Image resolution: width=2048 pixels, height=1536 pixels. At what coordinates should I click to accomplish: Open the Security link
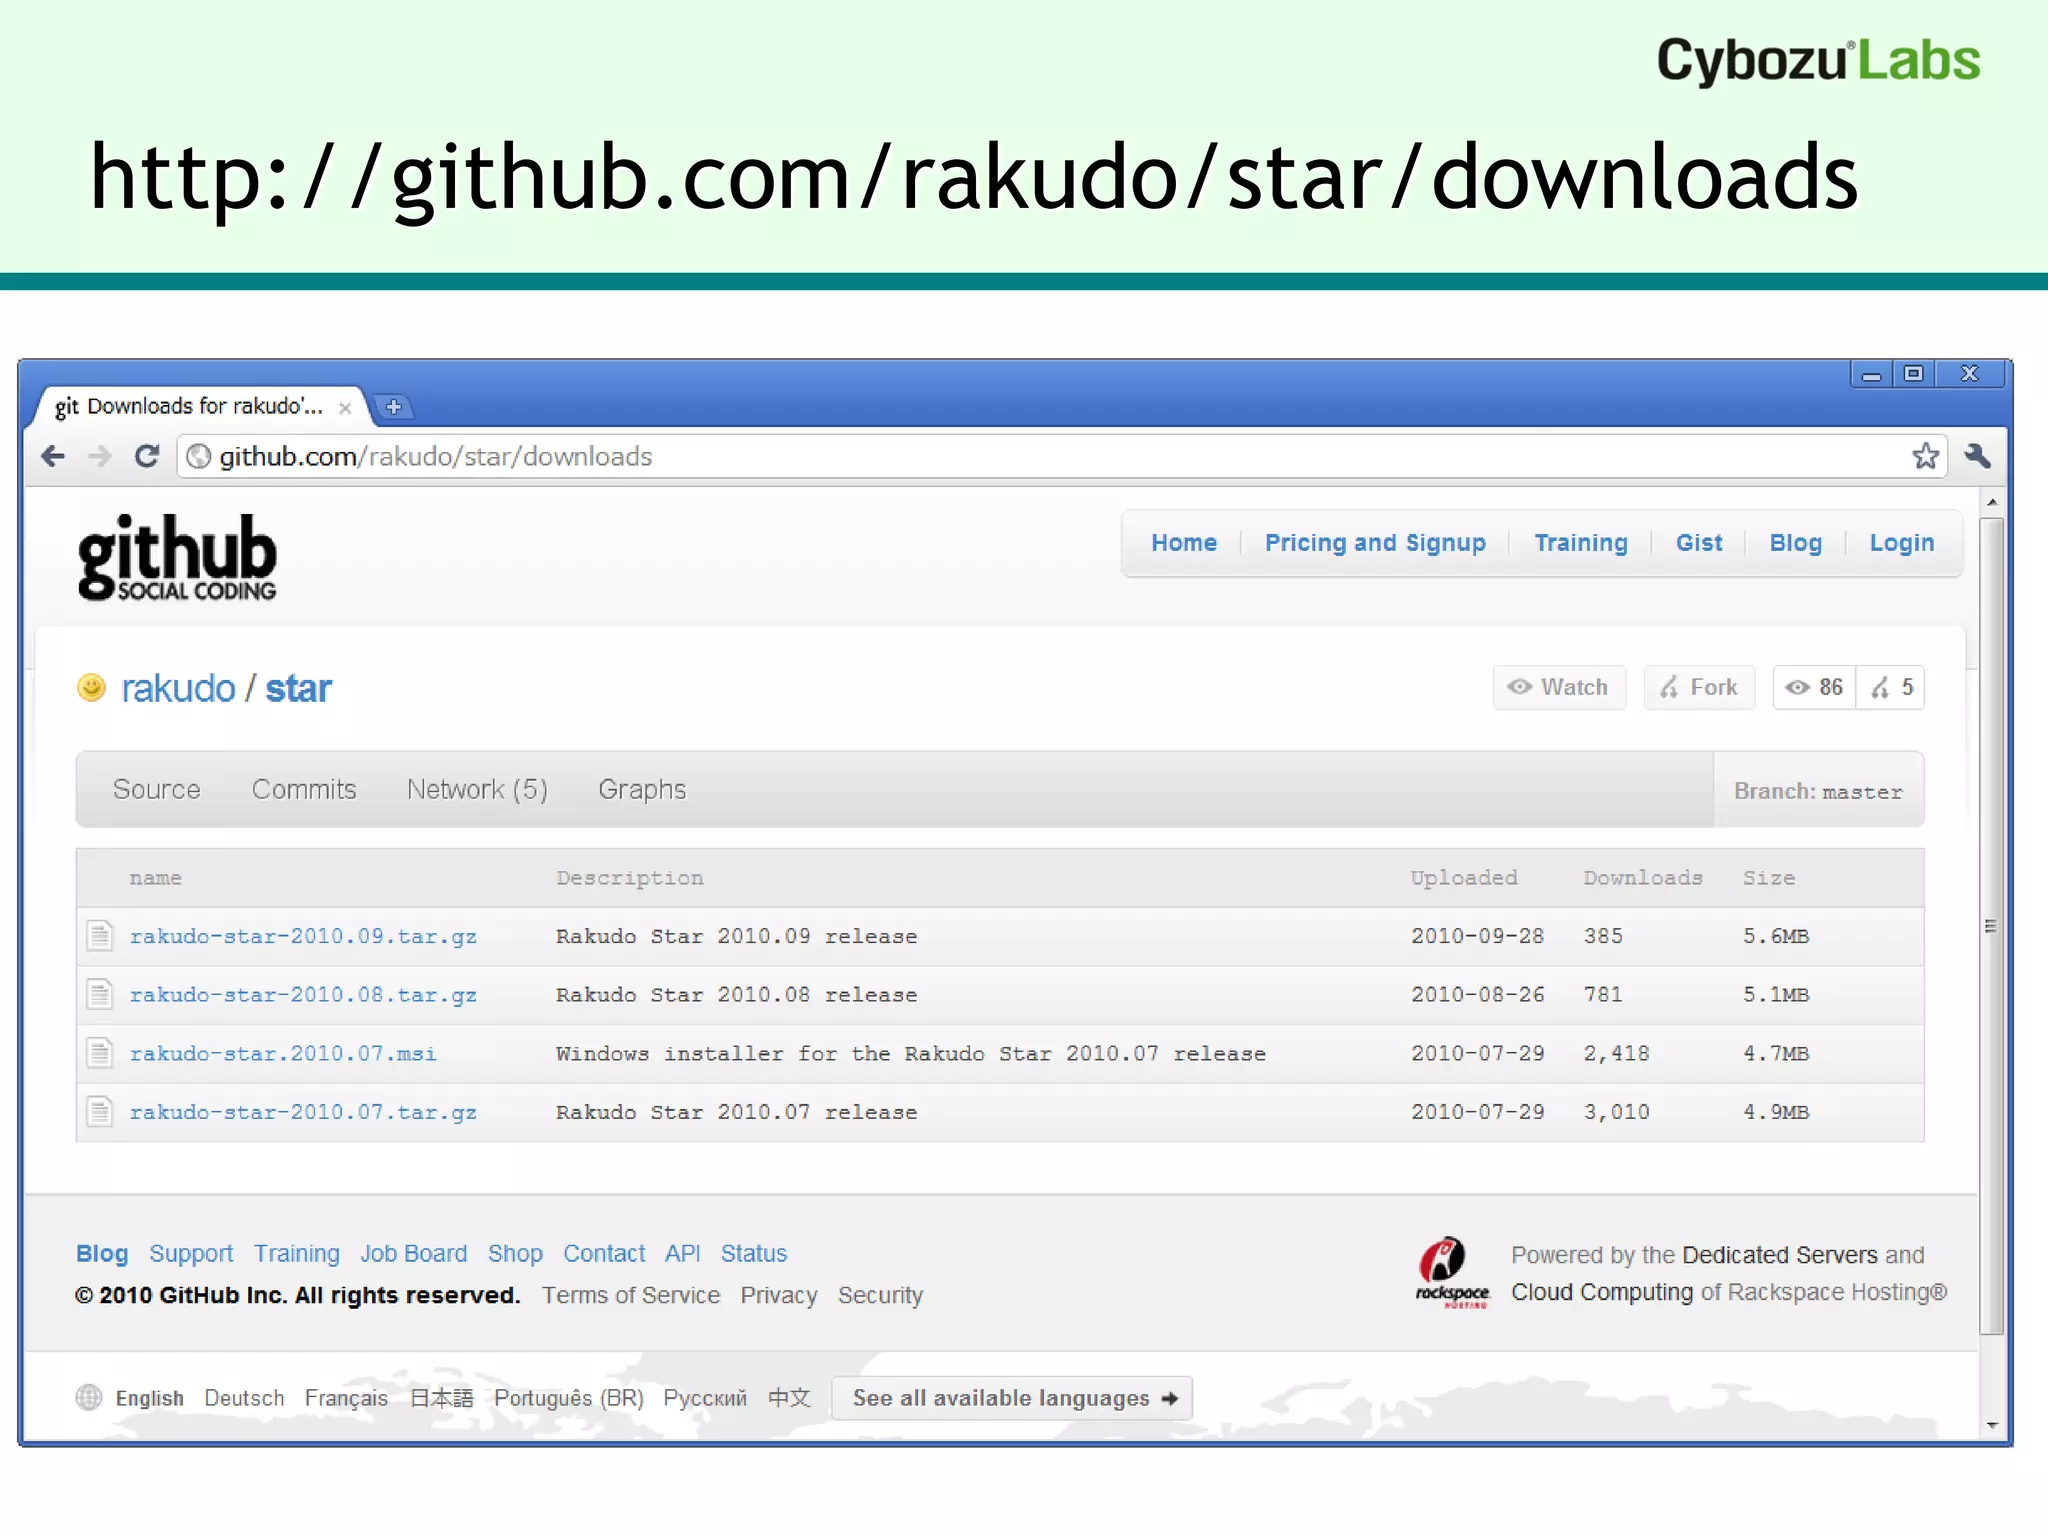[x=880, y=1295]
